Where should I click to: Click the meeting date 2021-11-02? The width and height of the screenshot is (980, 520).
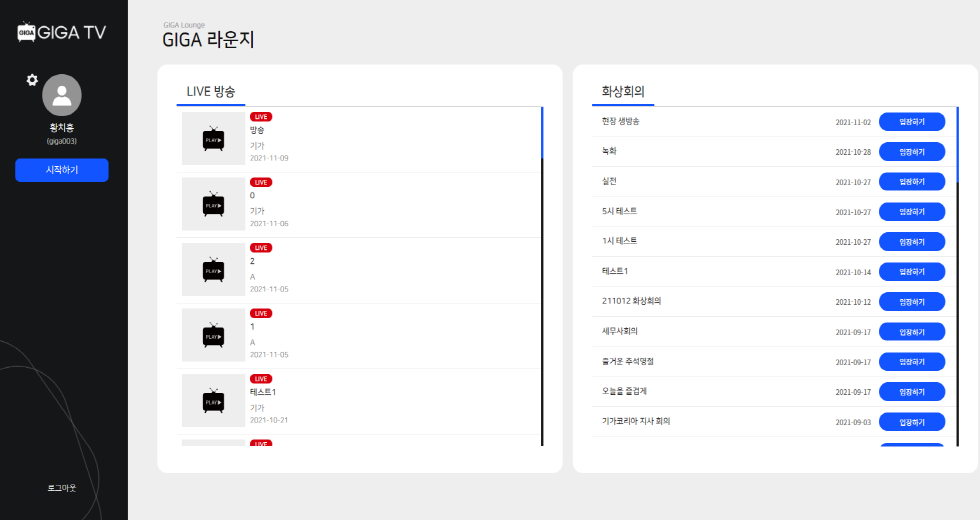point(853,122)
